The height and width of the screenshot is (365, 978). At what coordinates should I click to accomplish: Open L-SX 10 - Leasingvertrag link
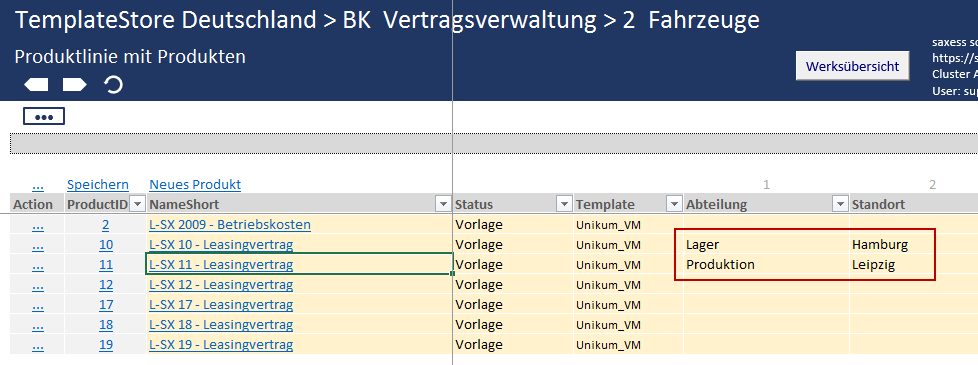point(221,245)
